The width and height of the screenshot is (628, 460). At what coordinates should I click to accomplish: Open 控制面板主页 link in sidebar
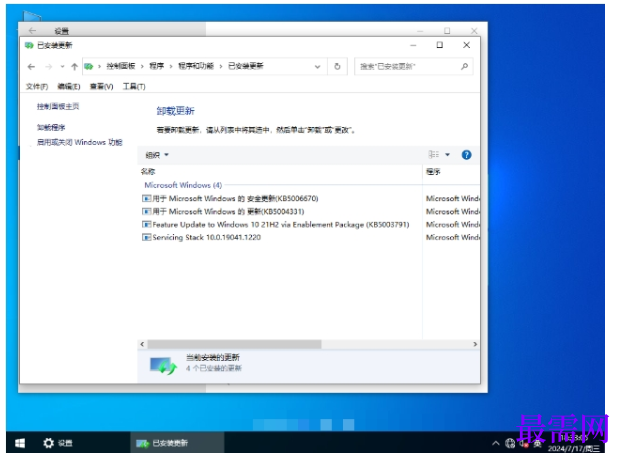[58, 106]
